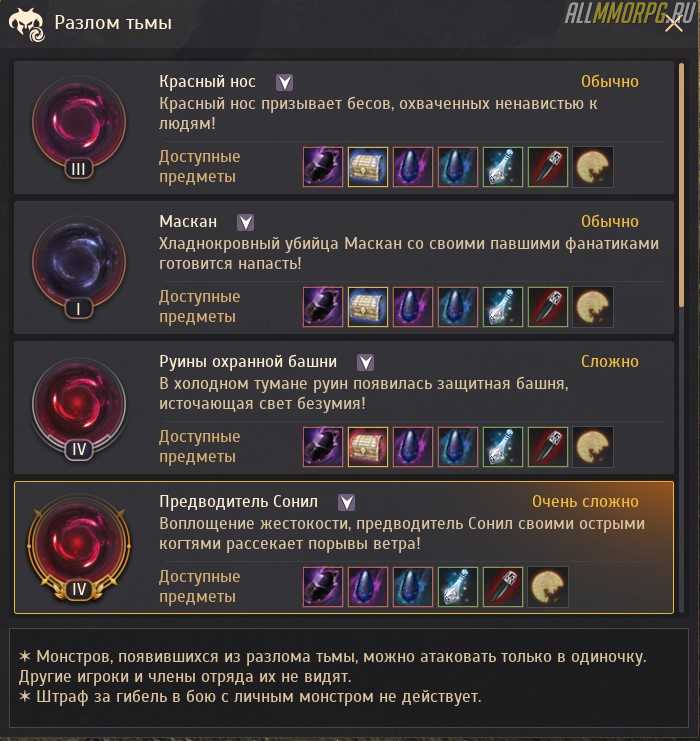Pick the gold-framed Предводитель Сонил portal
Viewport: 700px width, 741px height.
pyautogui.click(x=79, y=548)
